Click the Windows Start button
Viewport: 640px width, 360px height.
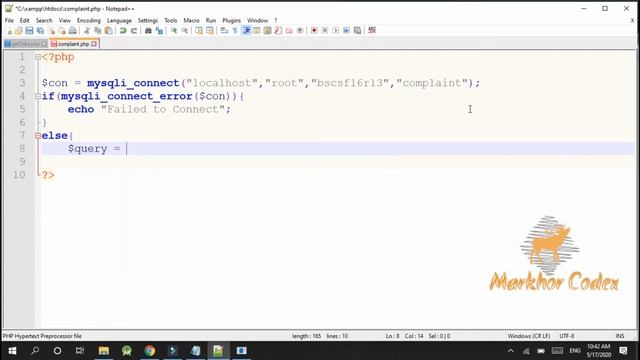[12, 351]
